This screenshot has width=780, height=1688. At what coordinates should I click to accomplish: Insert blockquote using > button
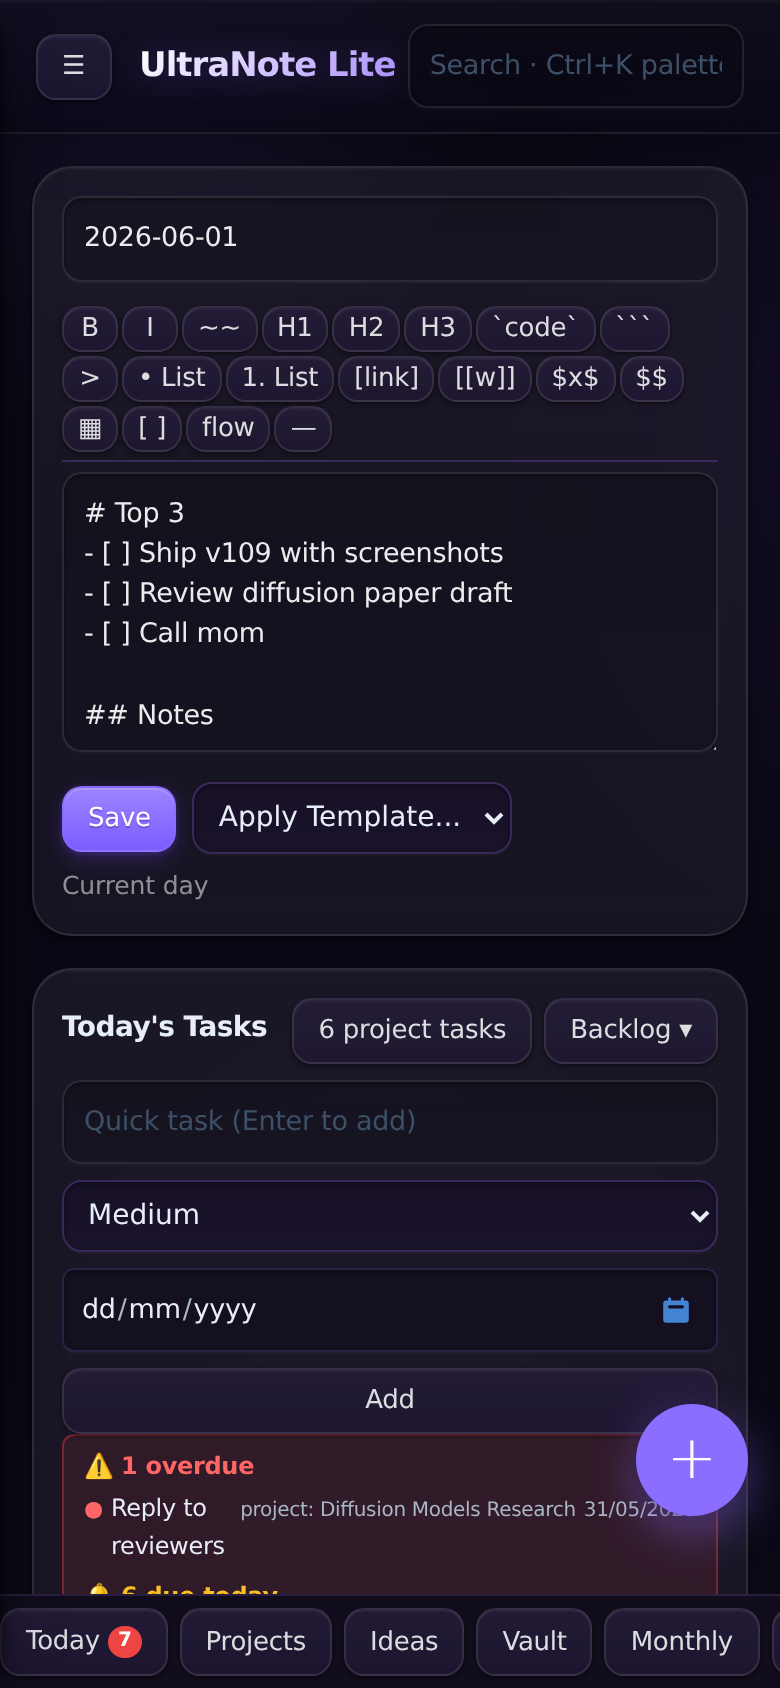(90, 378)
